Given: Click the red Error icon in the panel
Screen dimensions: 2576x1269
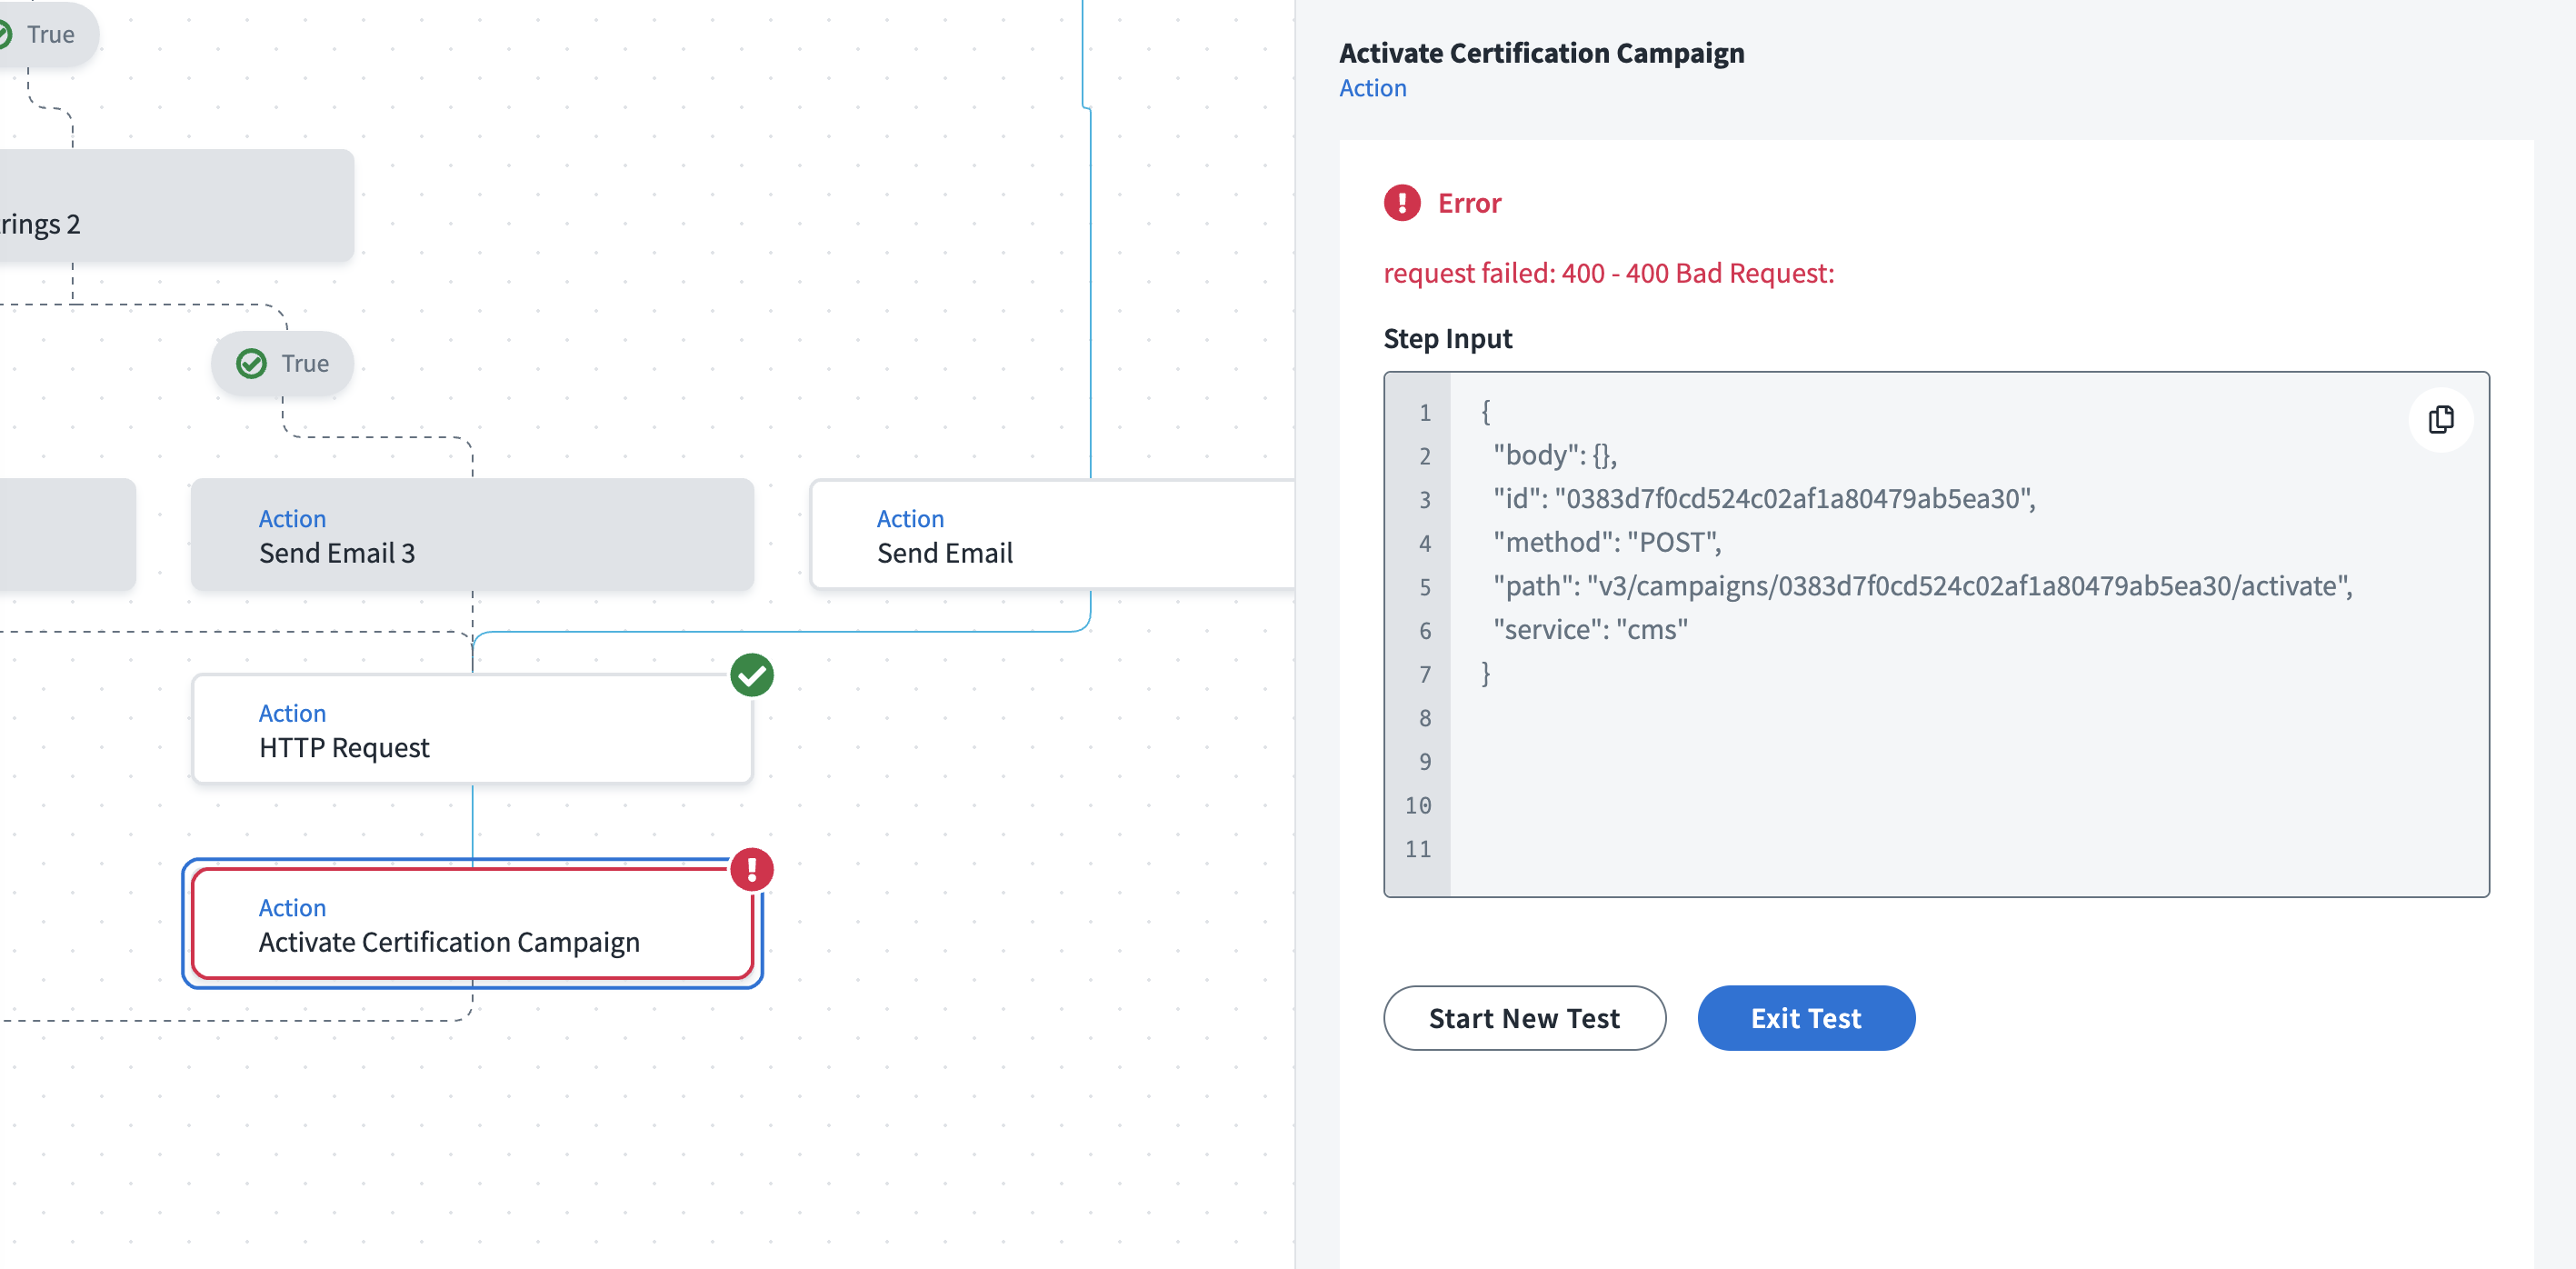Looking at the screenshot, I should [x=1402, y=203].
